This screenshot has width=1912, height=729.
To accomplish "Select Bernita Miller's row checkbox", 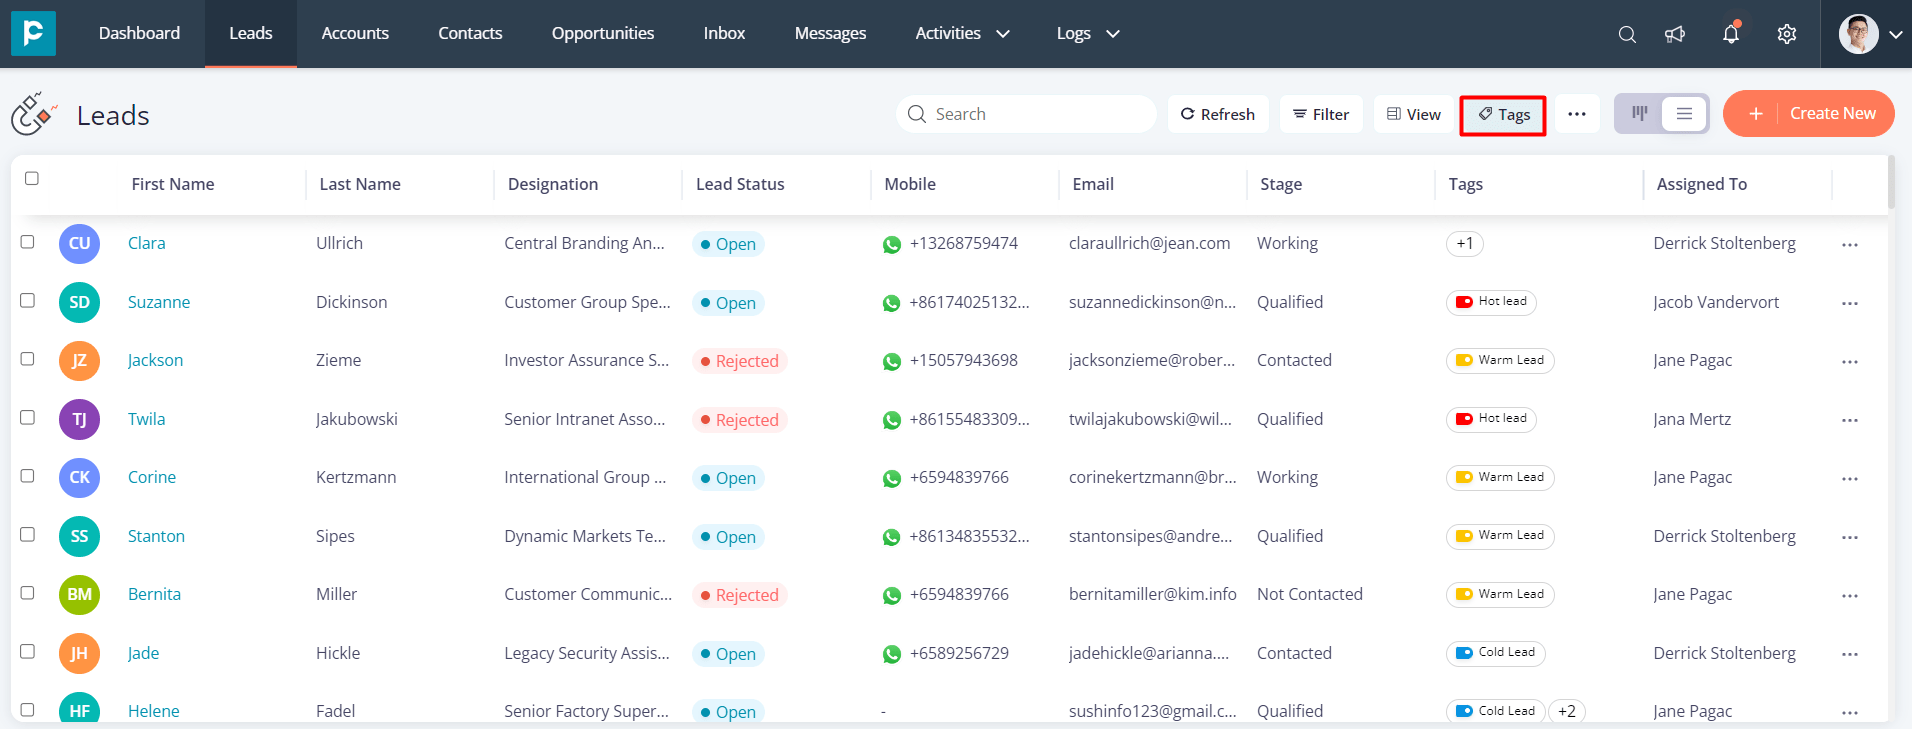I will [x=28, y=592].
